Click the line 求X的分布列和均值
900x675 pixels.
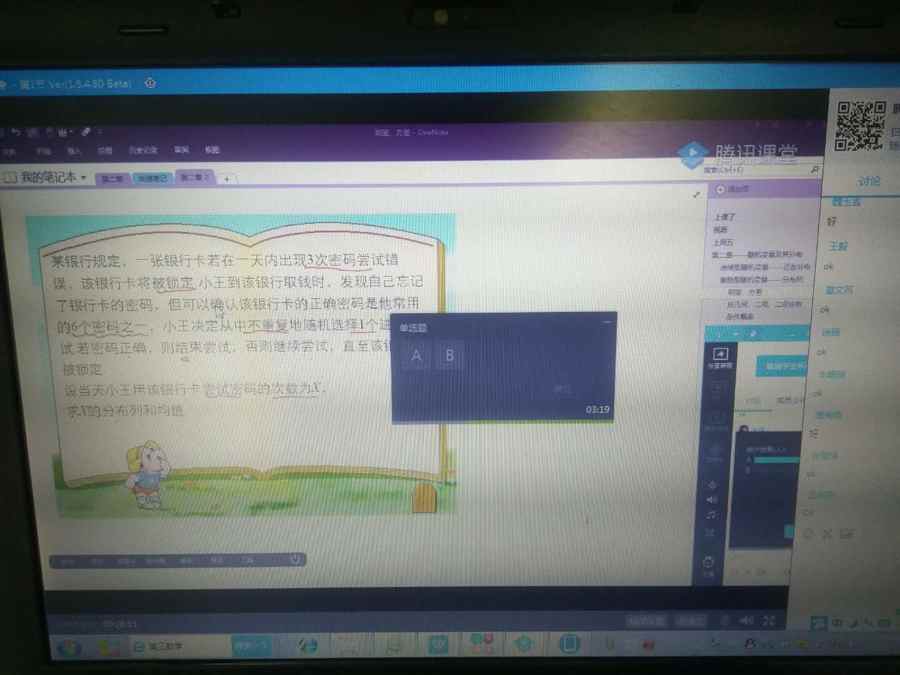click(125, 411)
